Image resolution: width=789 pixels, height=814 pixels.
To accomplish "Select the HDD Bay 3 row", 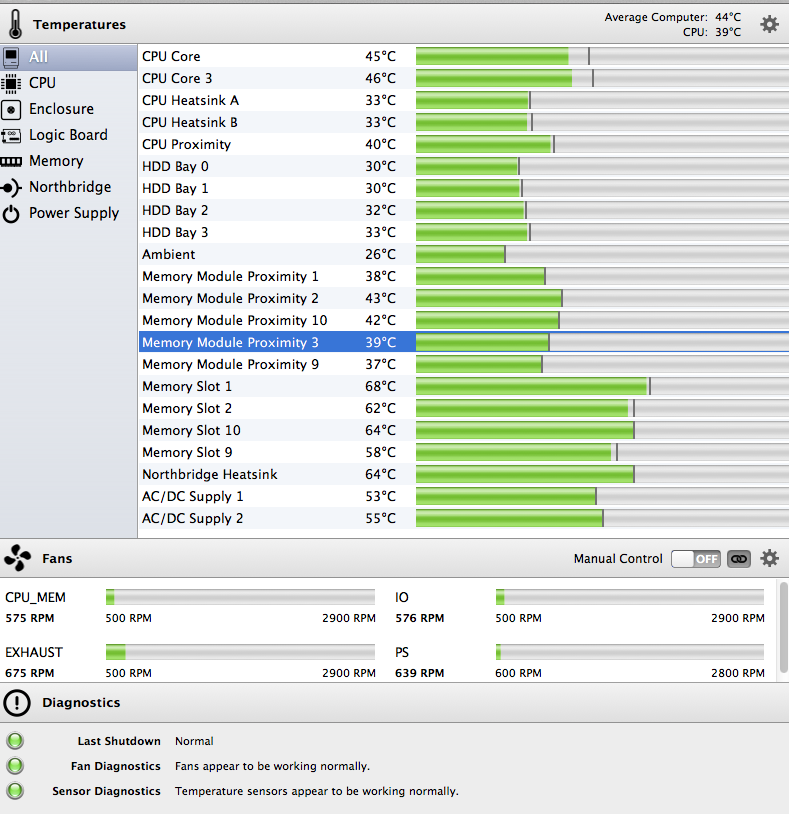I will [x=464, y=232].
